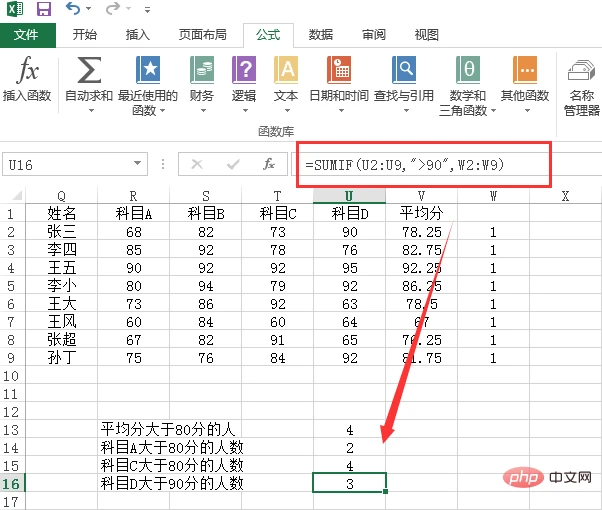
Task: Open the Logical (逻辑) functions icon
Action: pyautogui.click(x=244, y=70)
